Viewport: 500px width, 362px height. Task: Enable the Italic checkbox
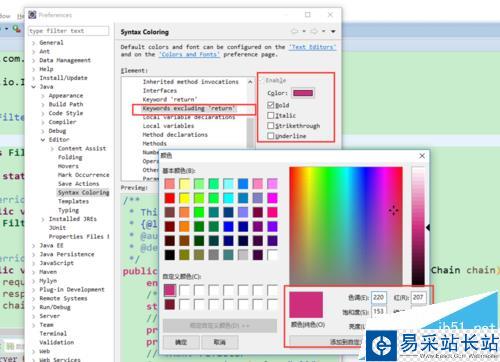(x=270, y=115)
